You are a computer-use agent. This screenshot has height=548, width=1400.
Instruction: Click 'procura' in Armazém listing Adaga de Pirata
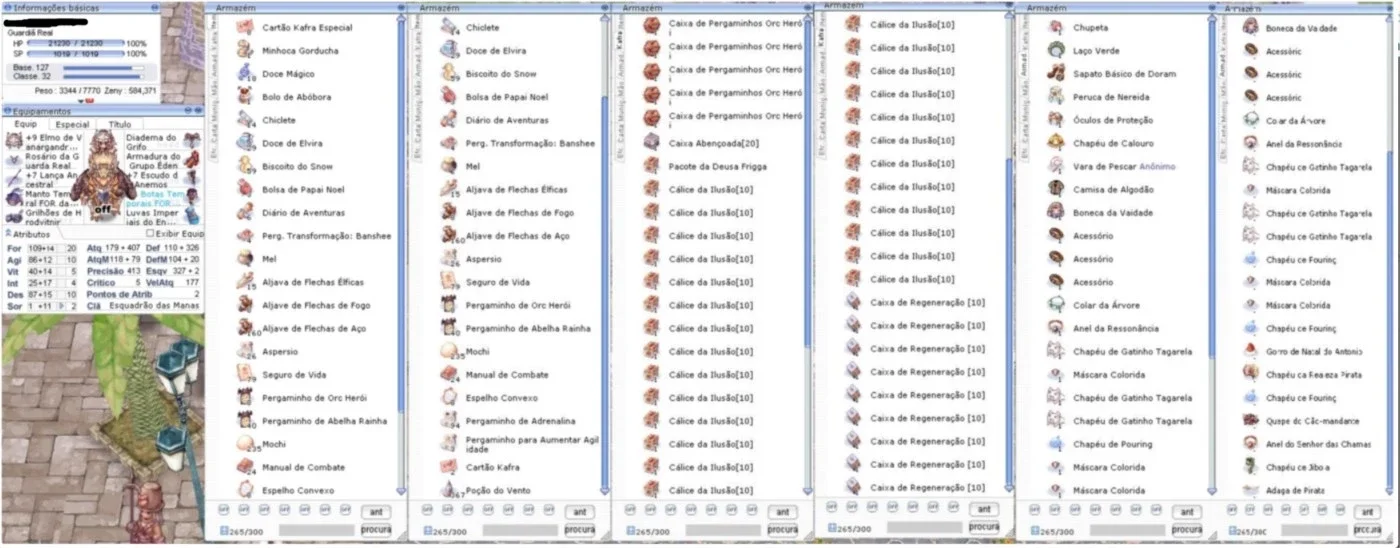tap(1366, 529)
